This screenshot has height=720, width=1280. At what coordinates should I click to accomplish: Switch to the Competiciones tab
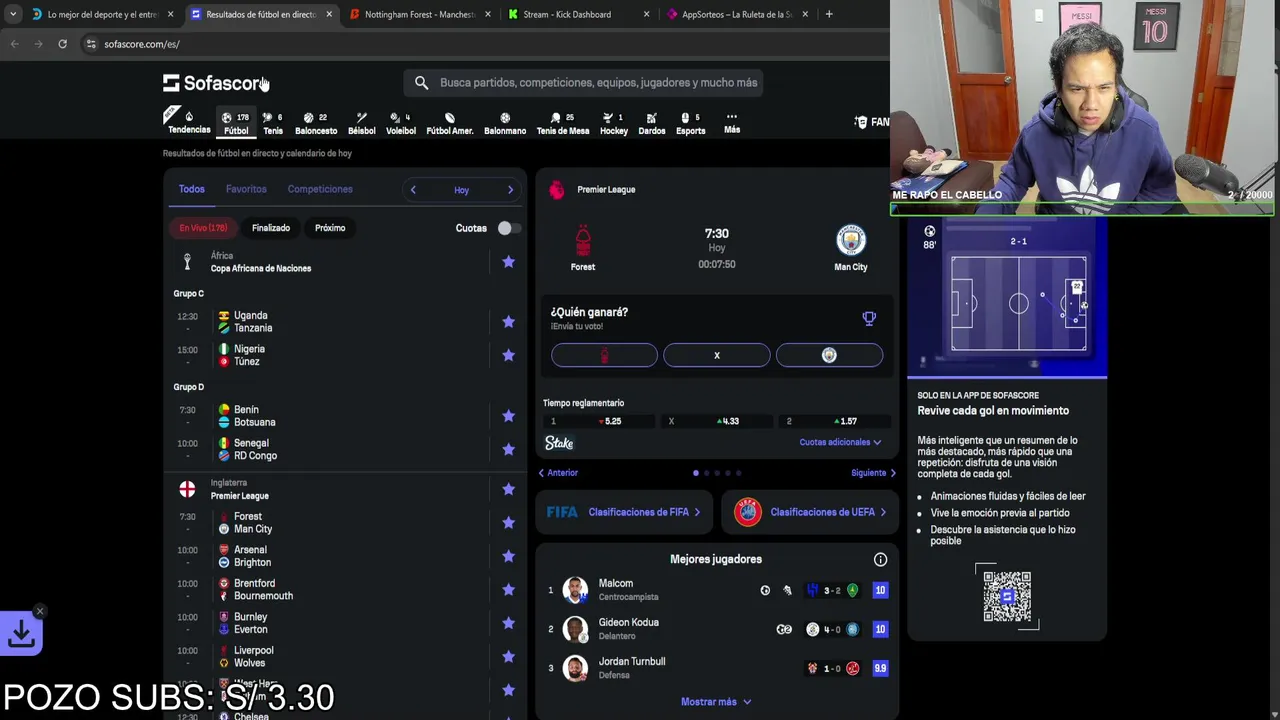320,189
